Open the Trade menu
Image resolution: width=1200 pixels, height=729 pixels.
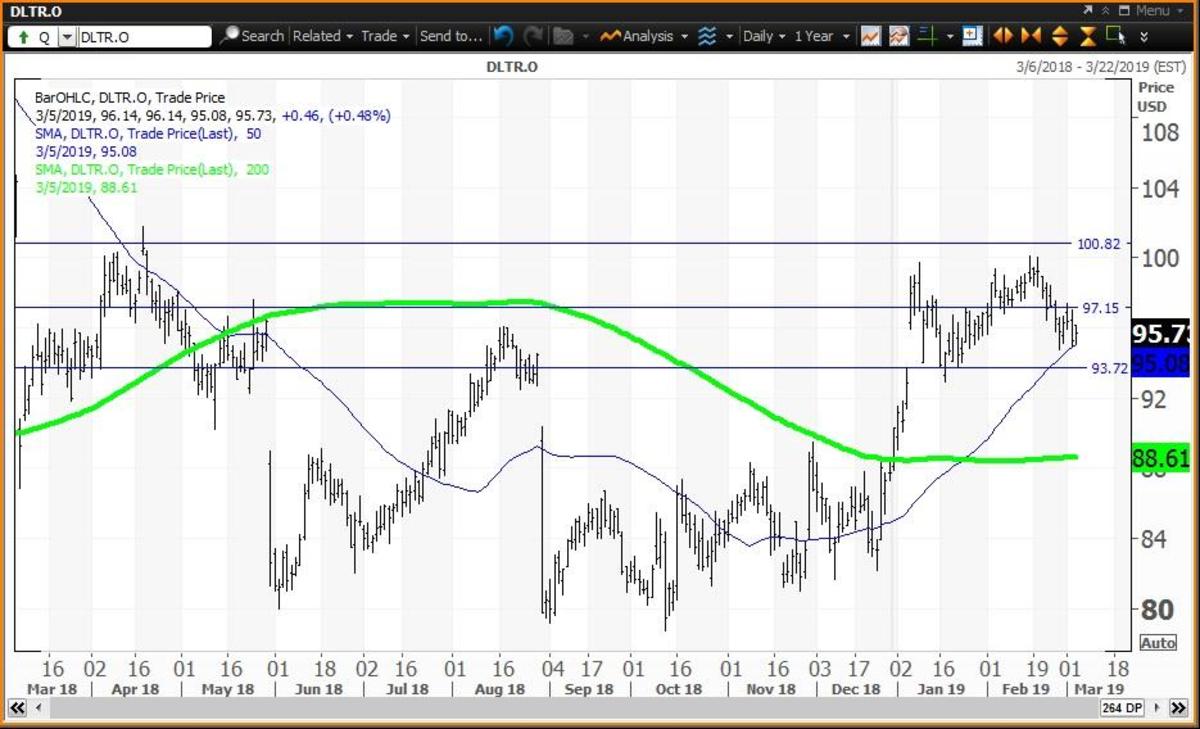[385, 36]
